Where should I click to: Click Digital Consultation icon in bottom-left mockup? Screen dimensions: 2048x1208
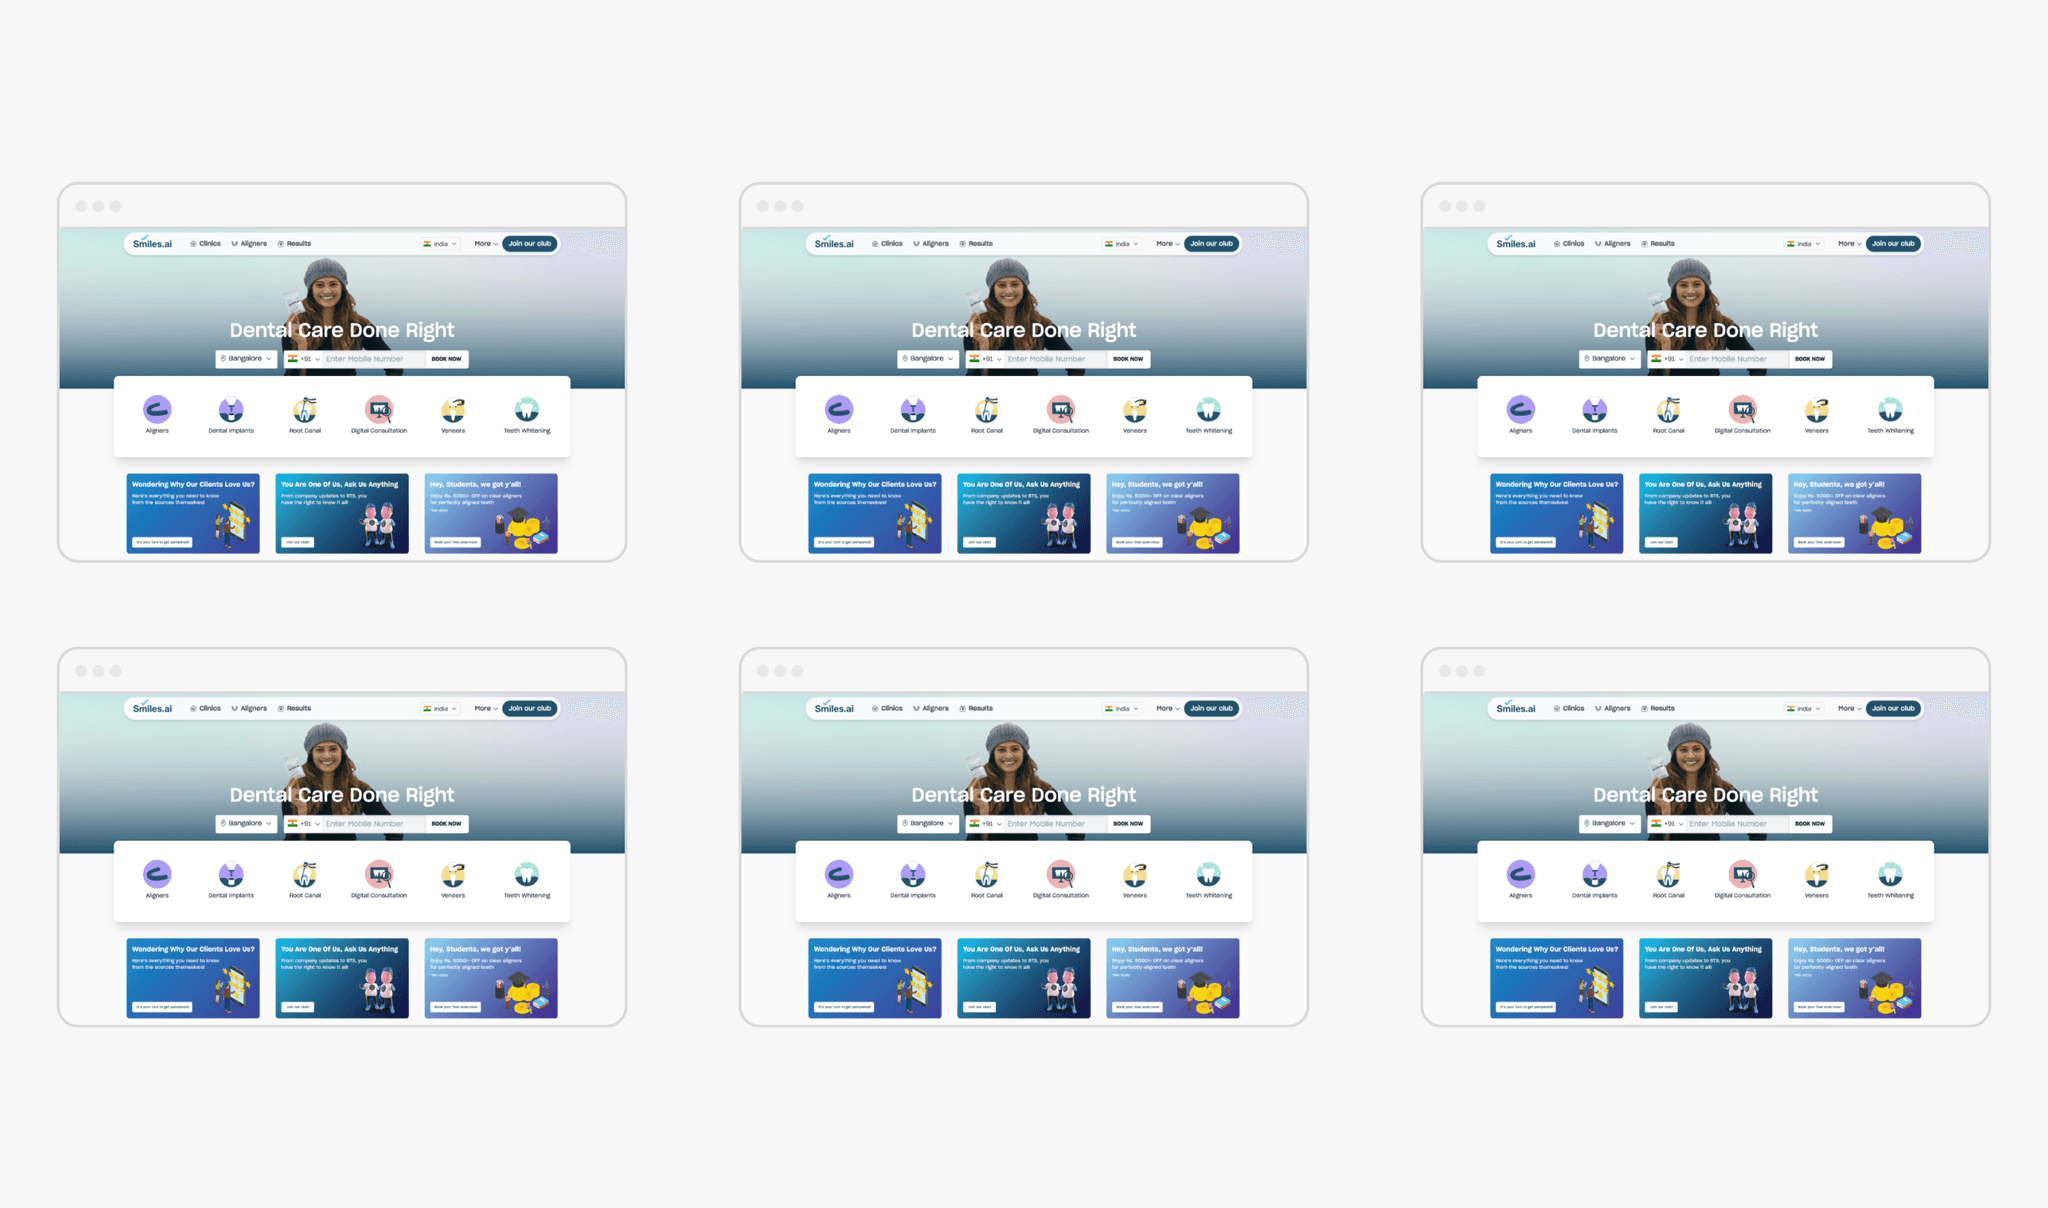pyautogui.click(x=379, y=875)
